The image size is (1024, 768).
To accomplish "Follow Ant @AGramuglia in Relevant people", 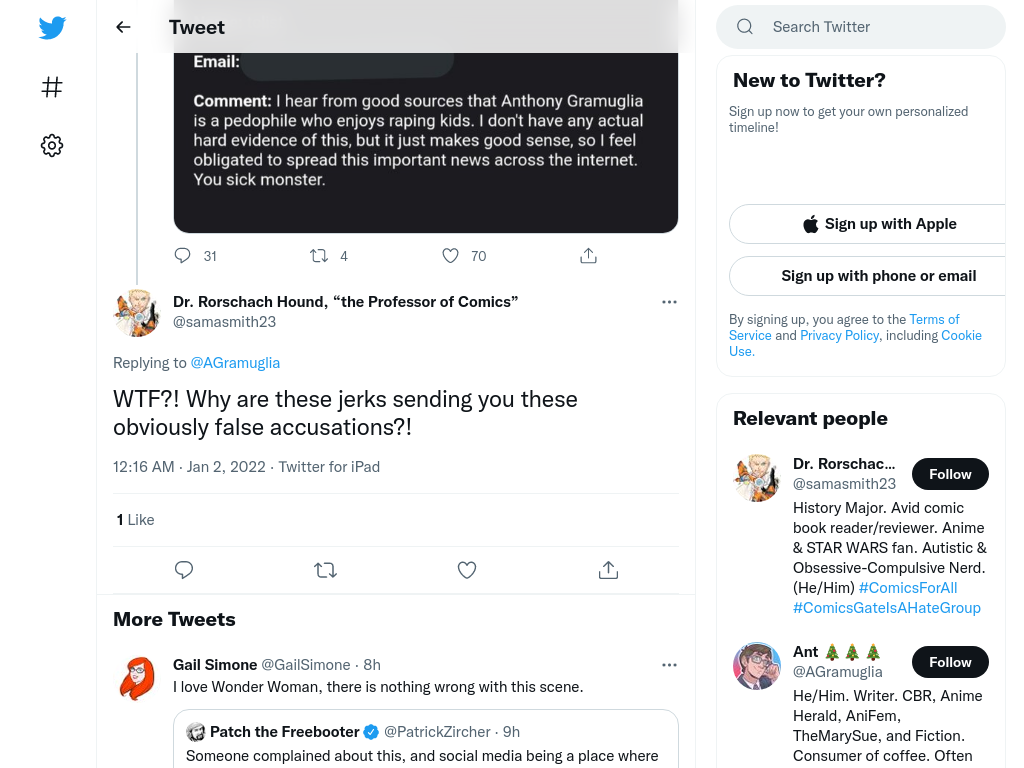I will (950, 662).
